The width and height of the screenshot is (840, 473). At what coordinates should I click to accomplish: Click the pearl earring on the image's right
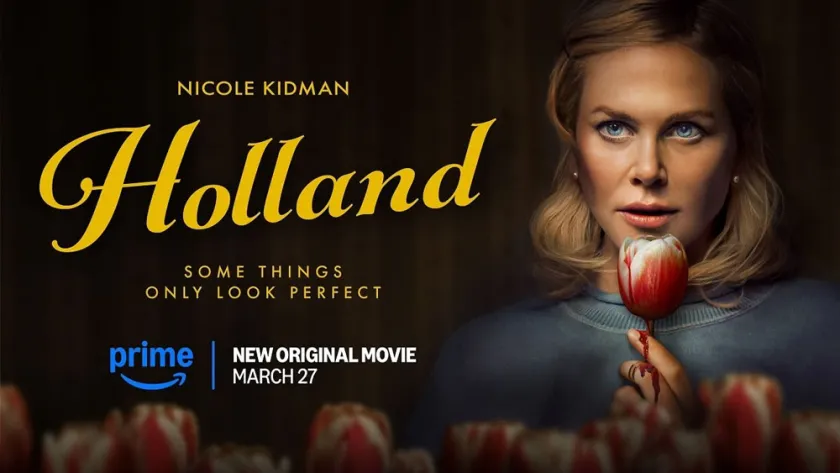(736, 179)
